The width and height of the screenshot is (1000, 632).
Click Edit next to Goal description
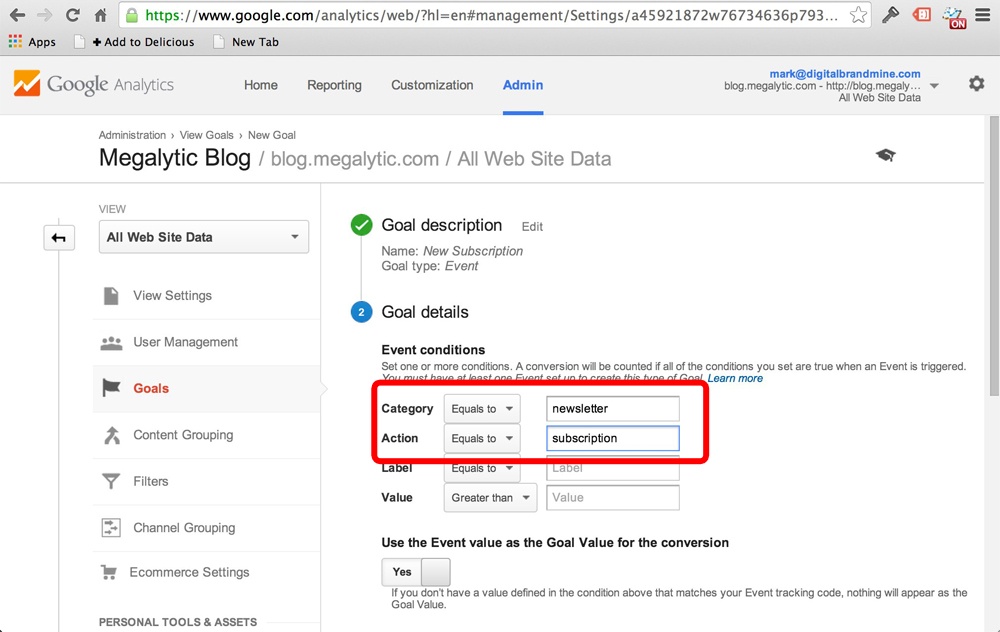point(532,226)
